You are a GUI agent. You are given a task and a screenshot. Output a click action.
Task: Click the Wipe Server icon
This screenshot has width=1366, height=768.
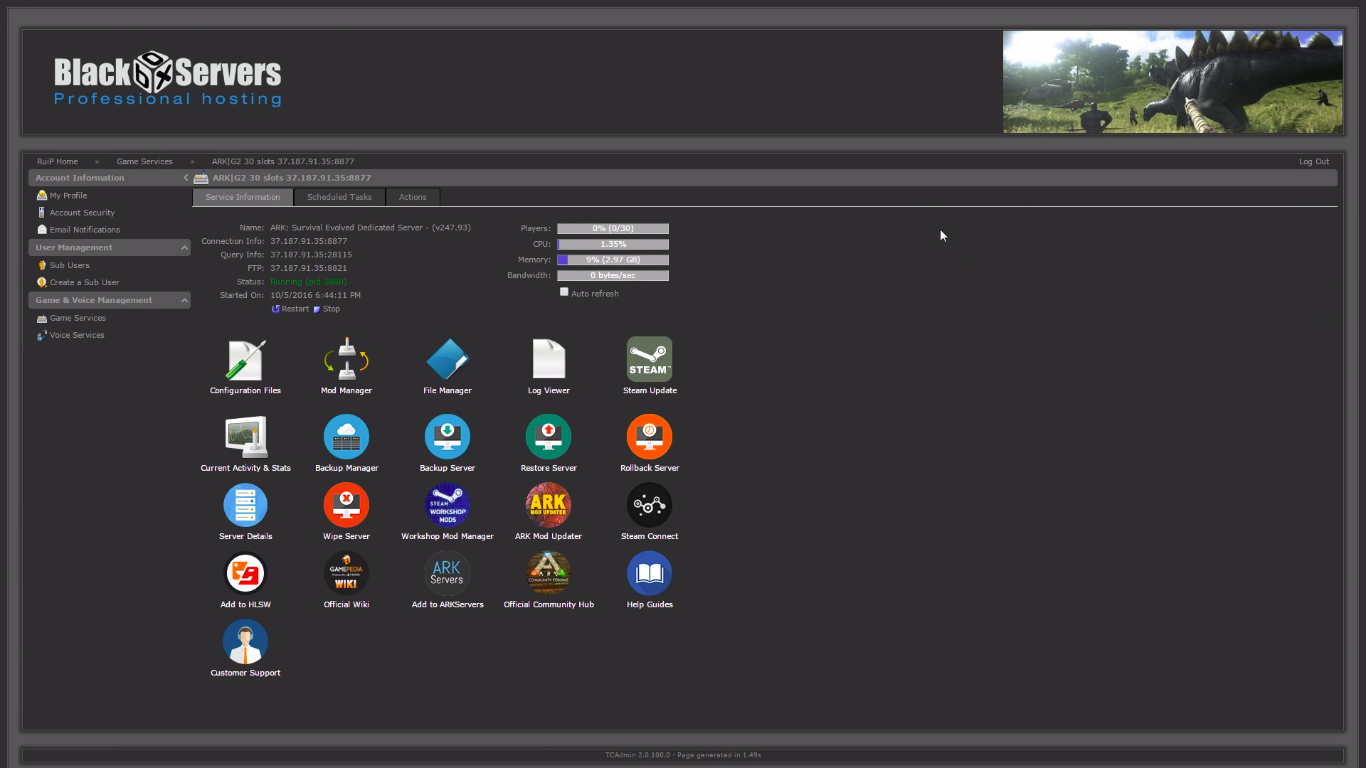tap(346, 505)
